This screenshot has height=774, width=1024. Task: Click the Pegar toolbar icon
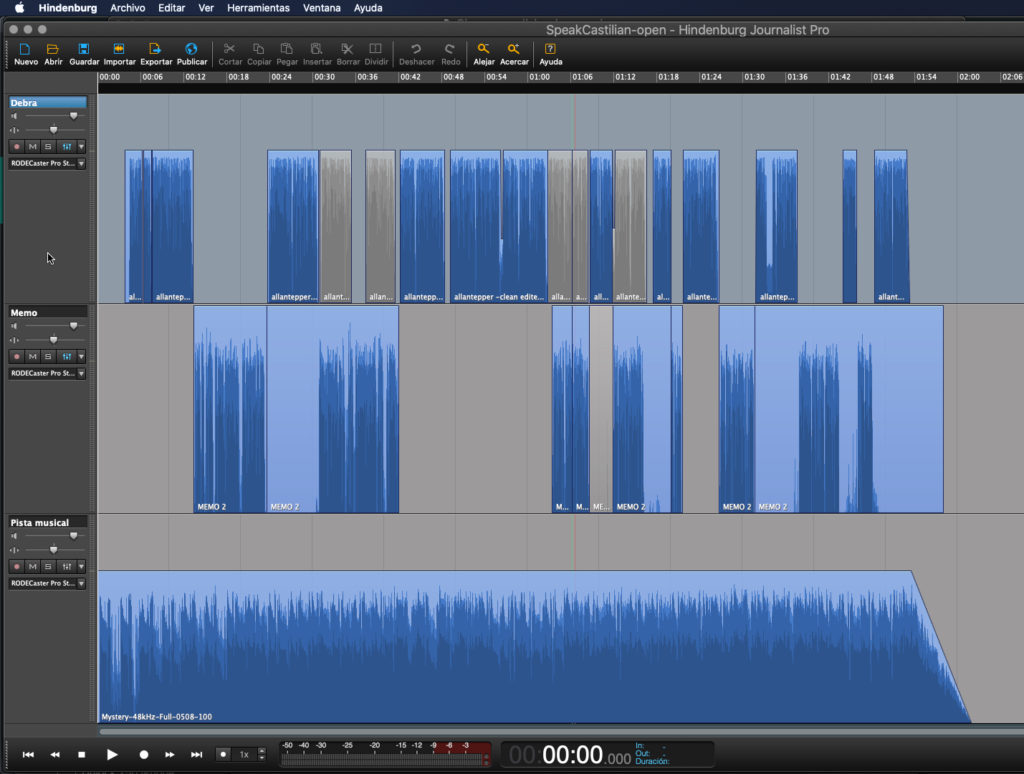(x=287, y=54)
